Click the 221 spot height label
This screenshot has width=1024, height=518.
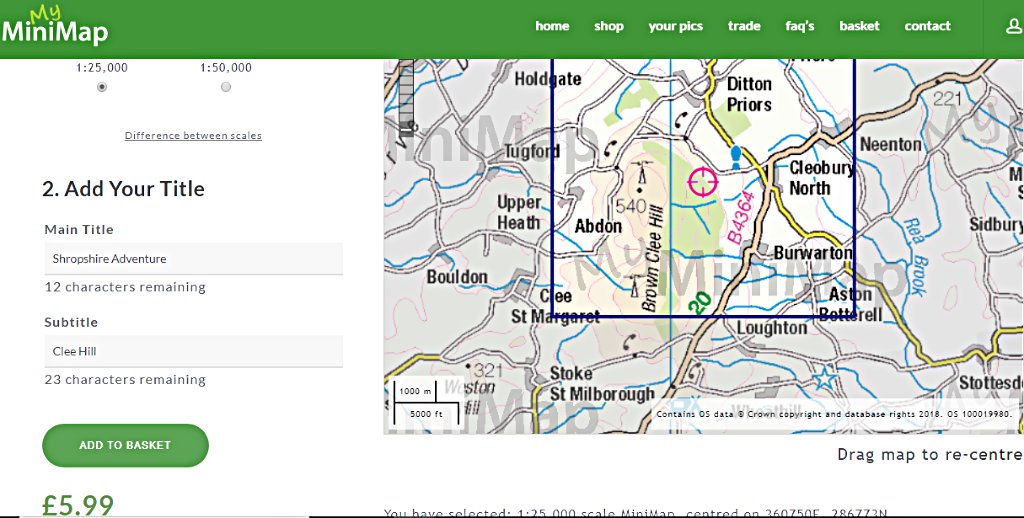947,99
